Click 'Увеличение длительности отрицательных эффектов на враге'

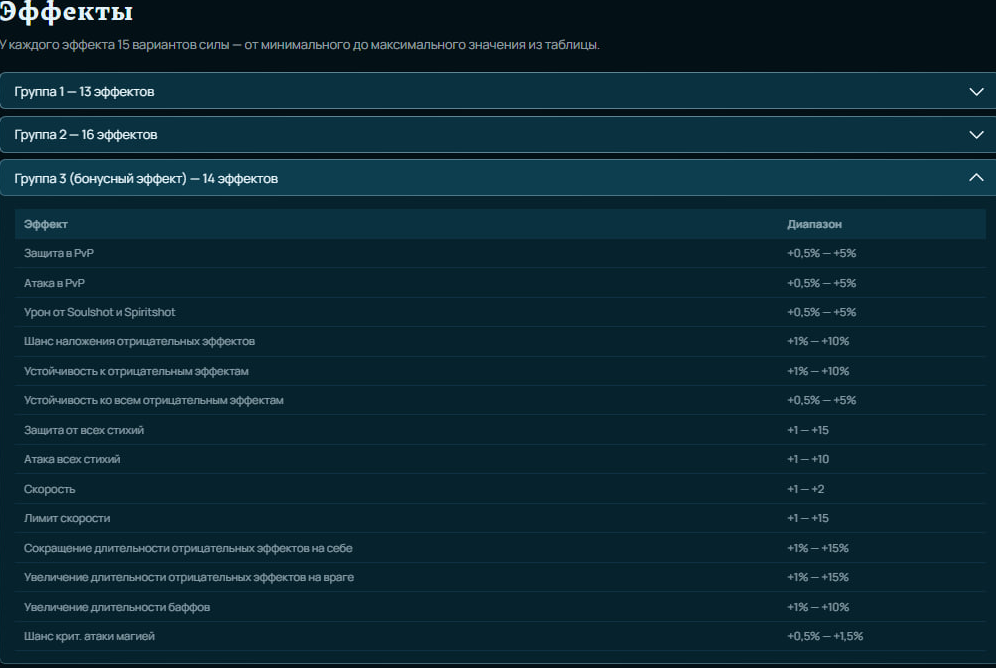[x=189, y=577]
